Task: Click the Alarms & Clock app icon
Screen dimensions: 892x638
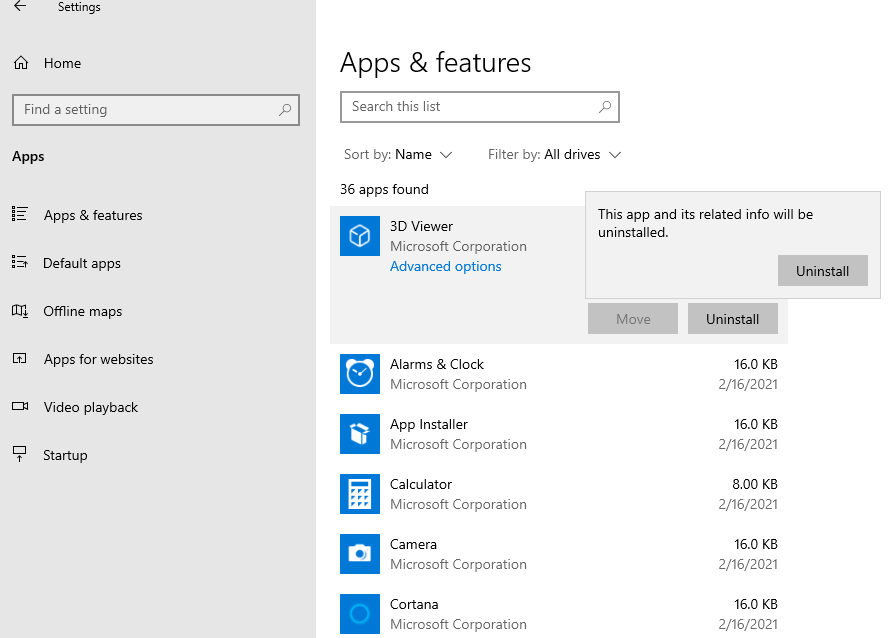Action: click(x=360, y=374)
